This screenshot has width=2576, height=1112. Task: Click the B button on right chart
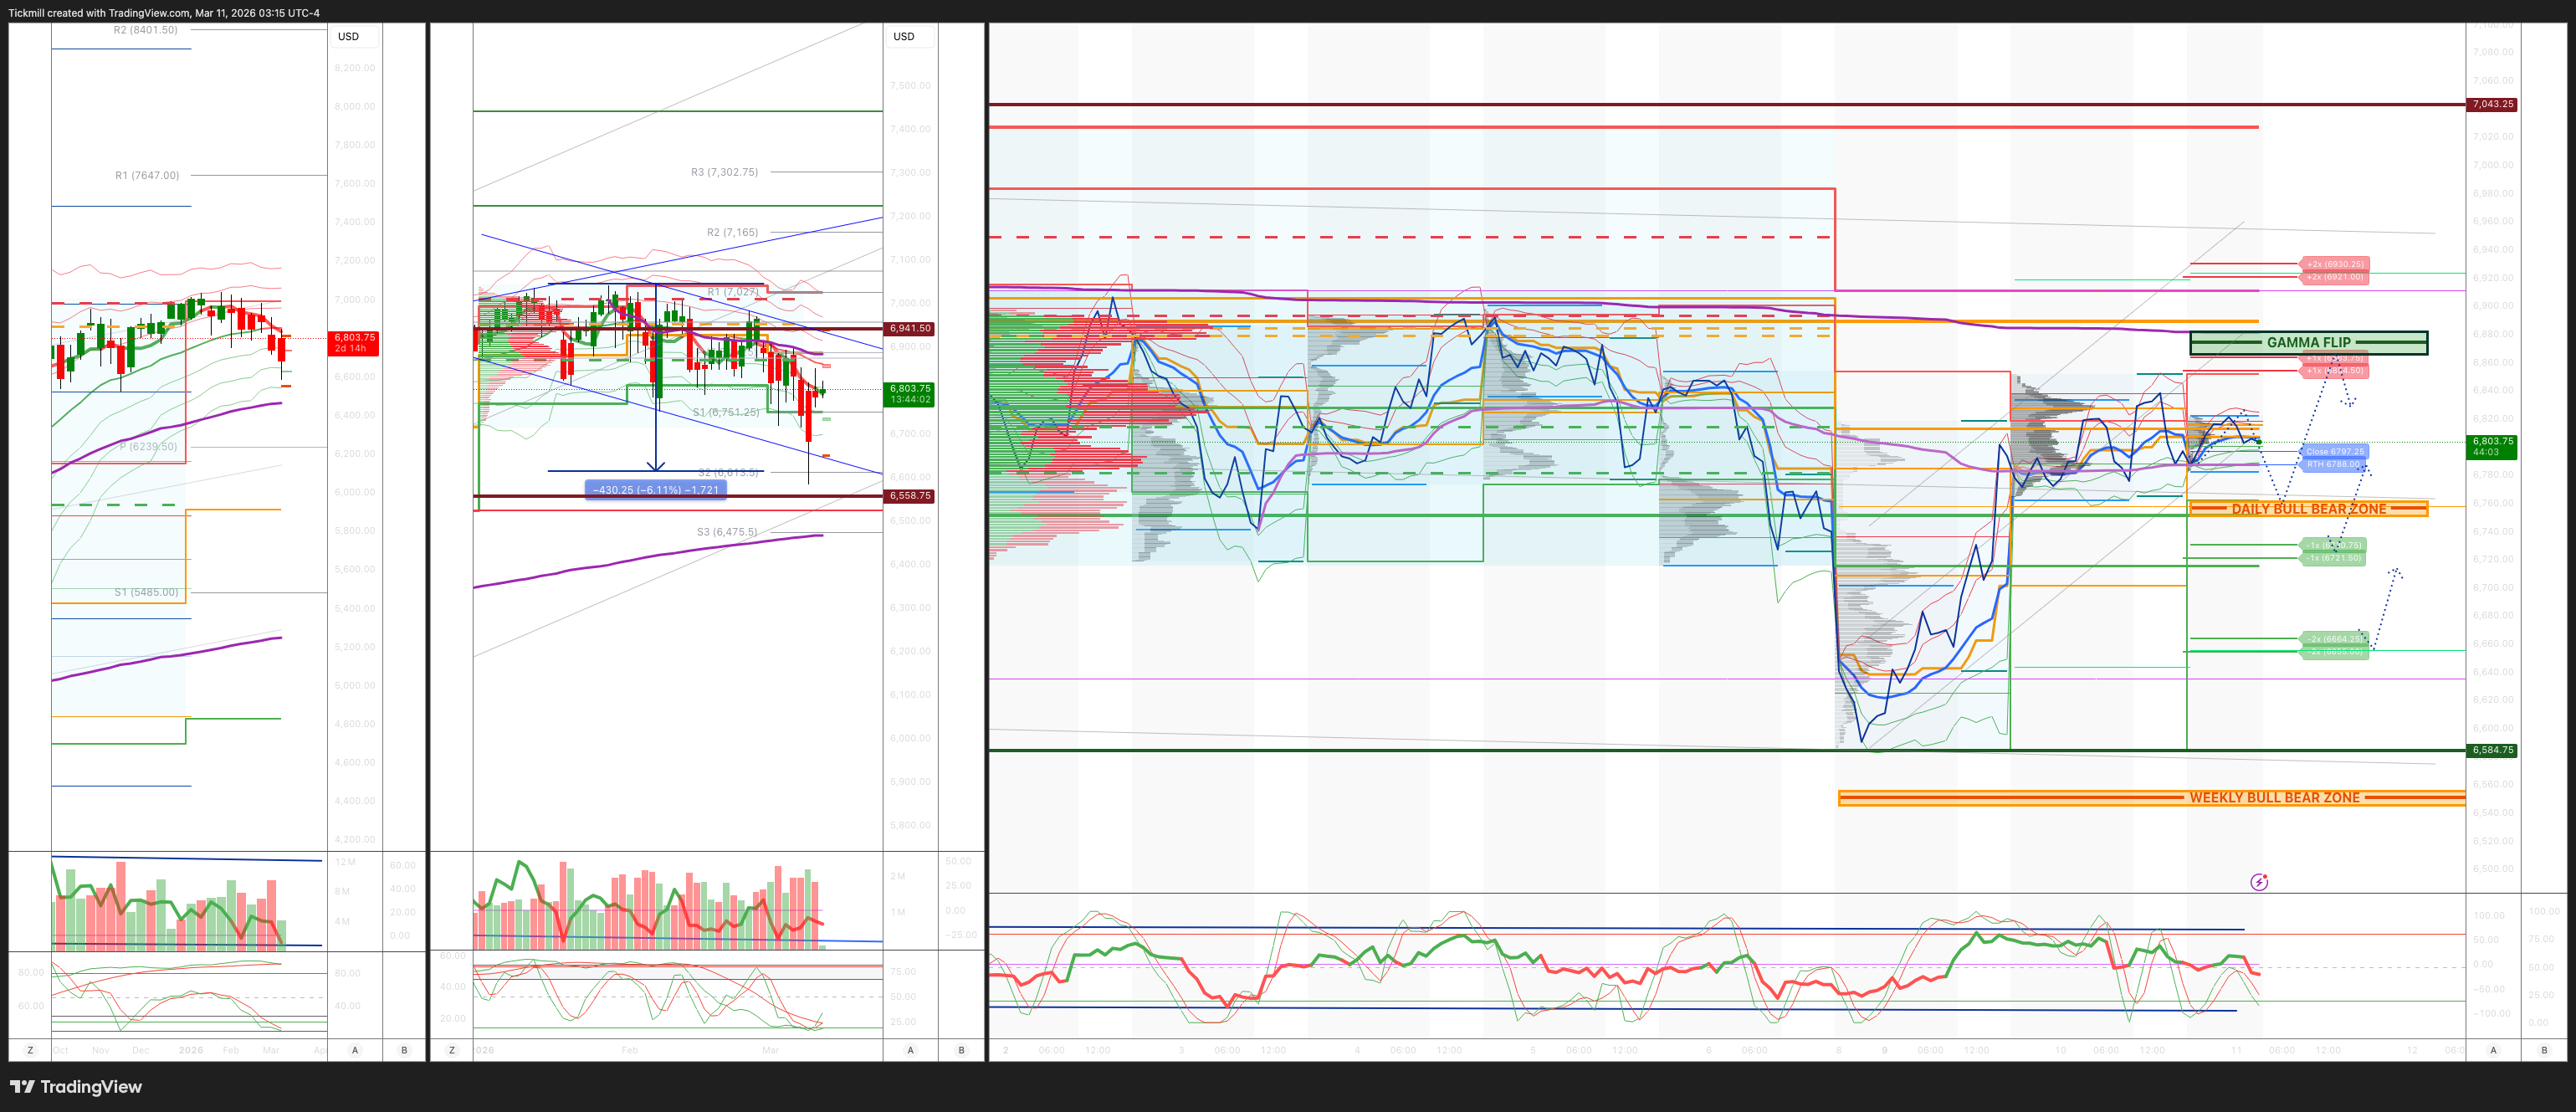[2544, 1050]
